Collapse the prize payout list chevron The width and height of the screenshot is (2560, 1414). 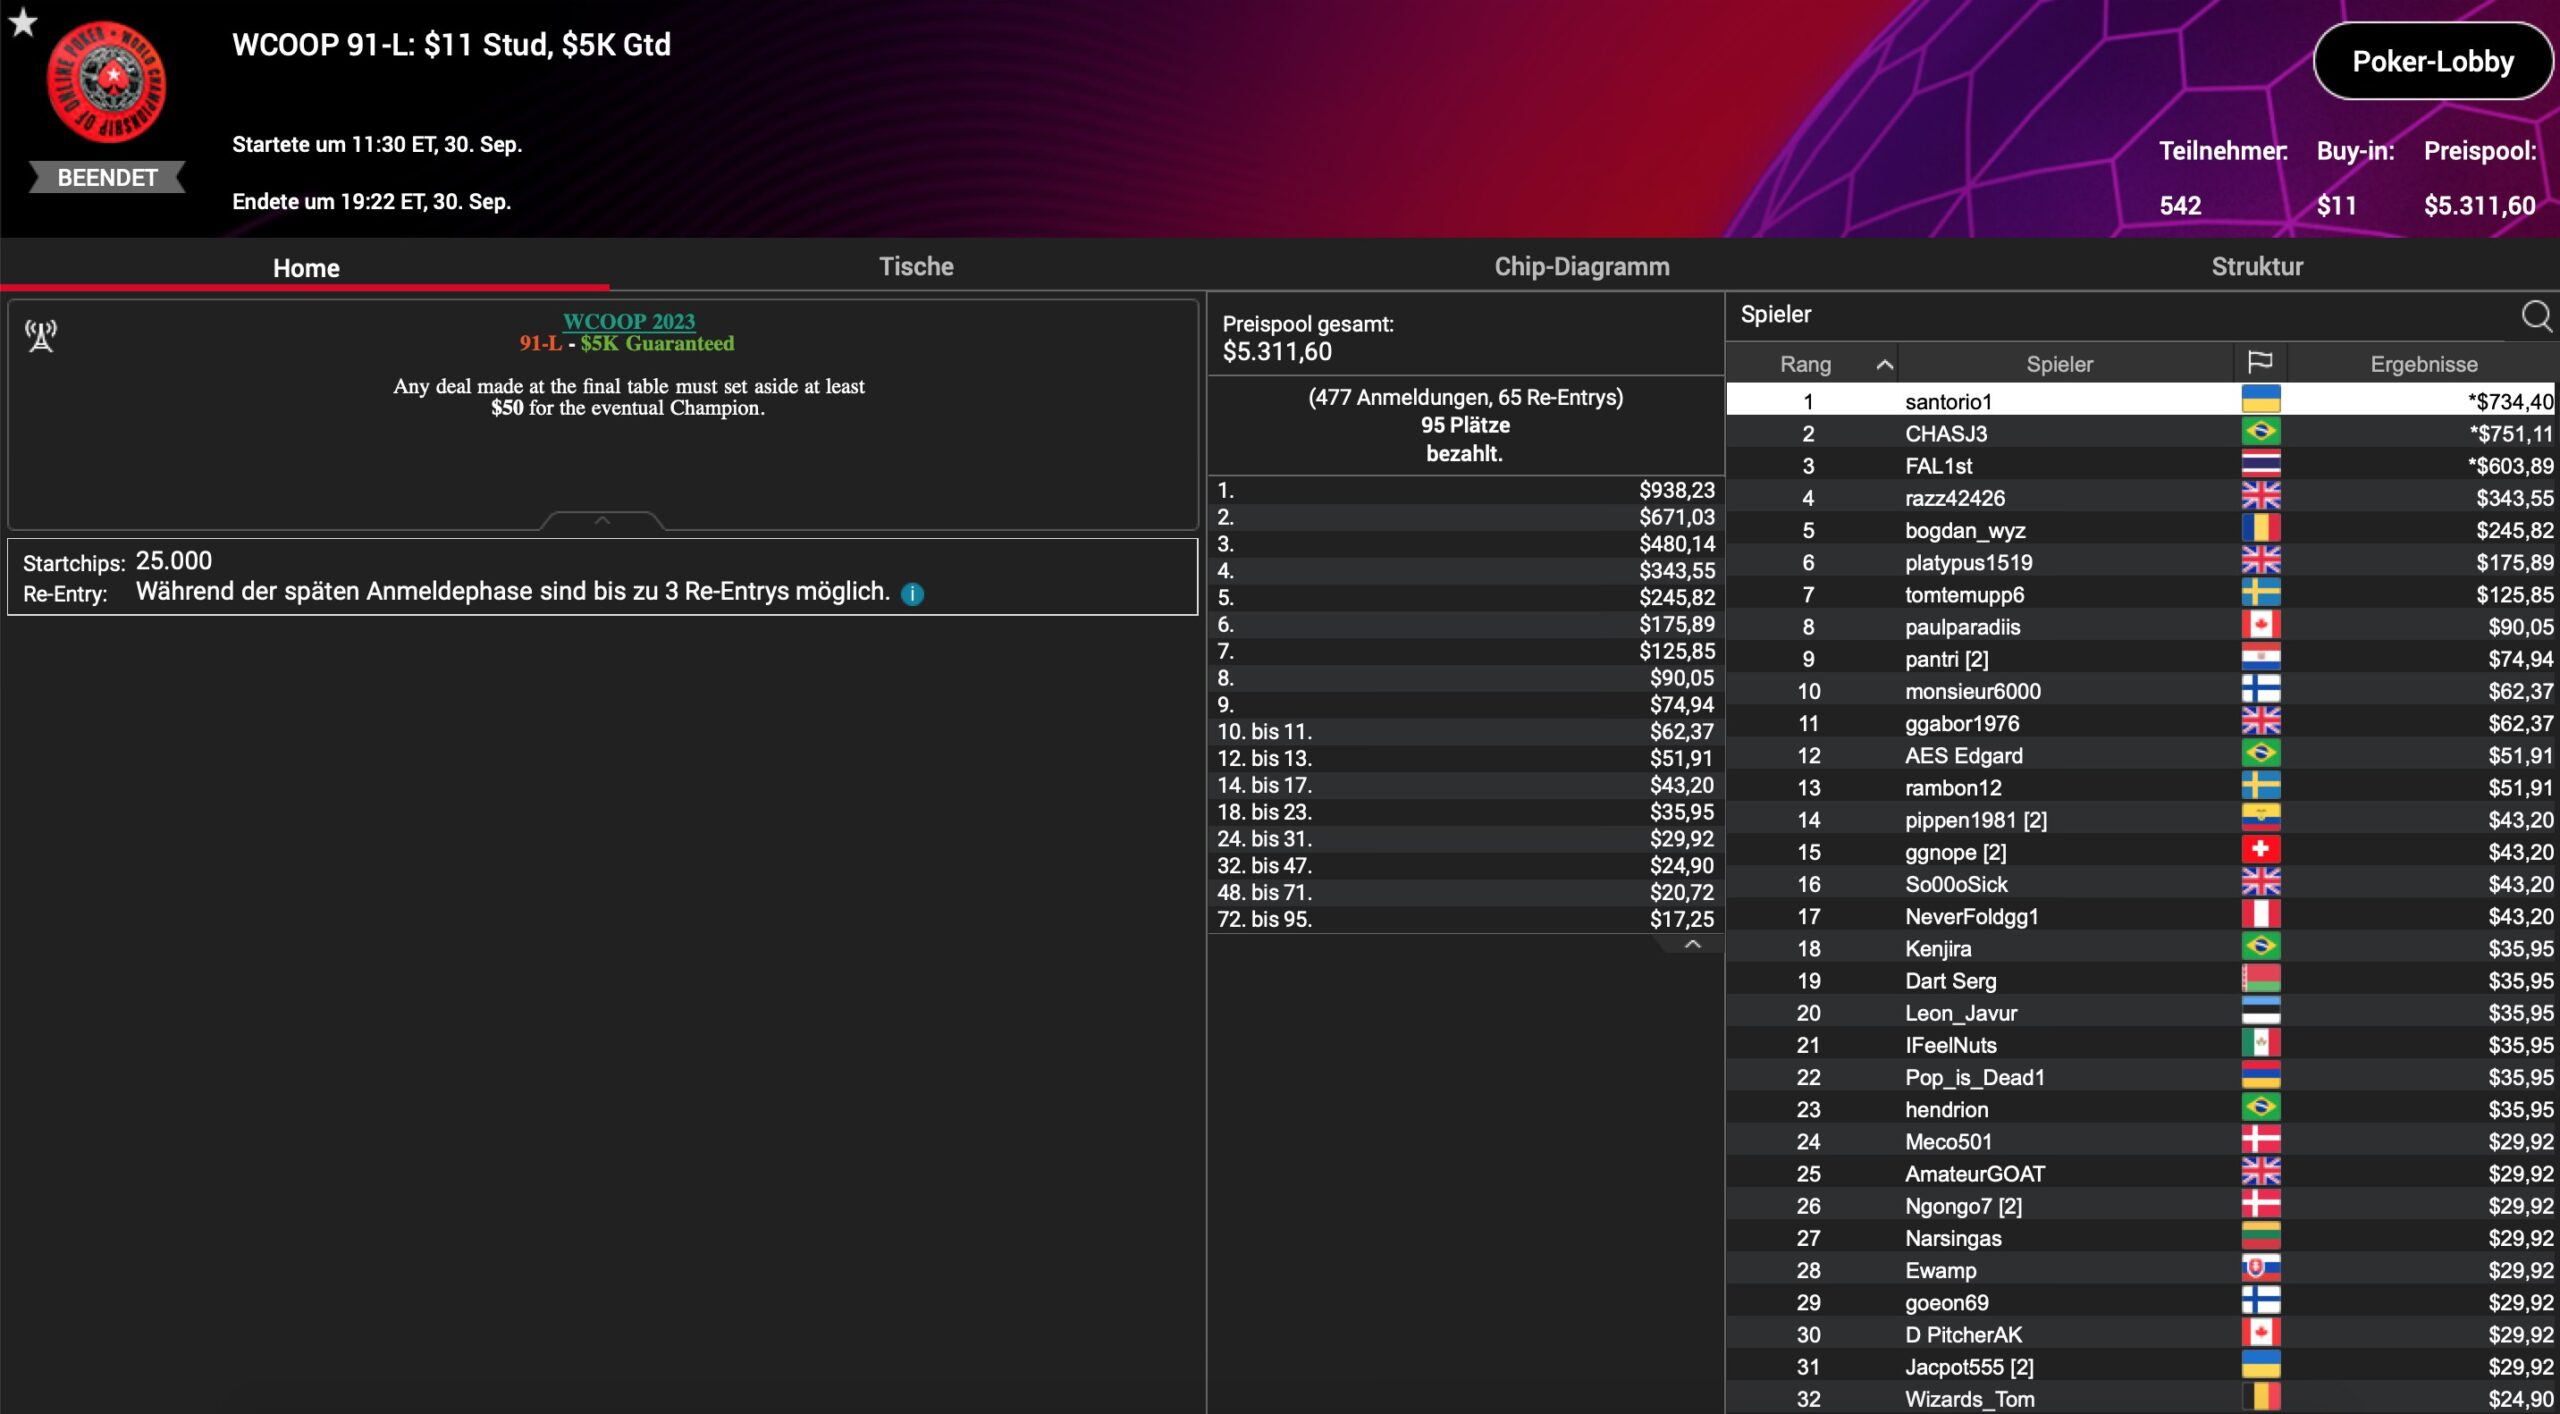click(x=1692, y=944)
